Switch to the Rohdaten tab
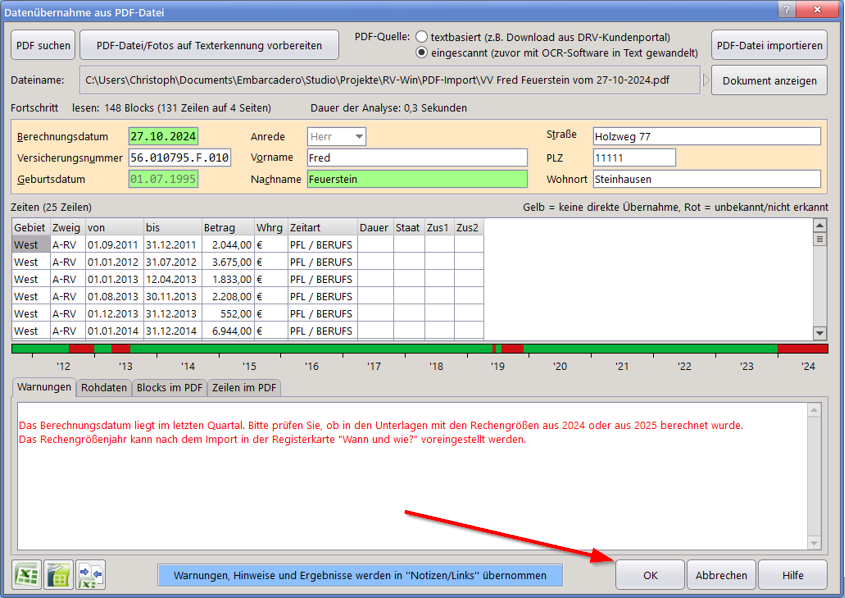Viewport: 845px width, 598px height. pos(104,388)
